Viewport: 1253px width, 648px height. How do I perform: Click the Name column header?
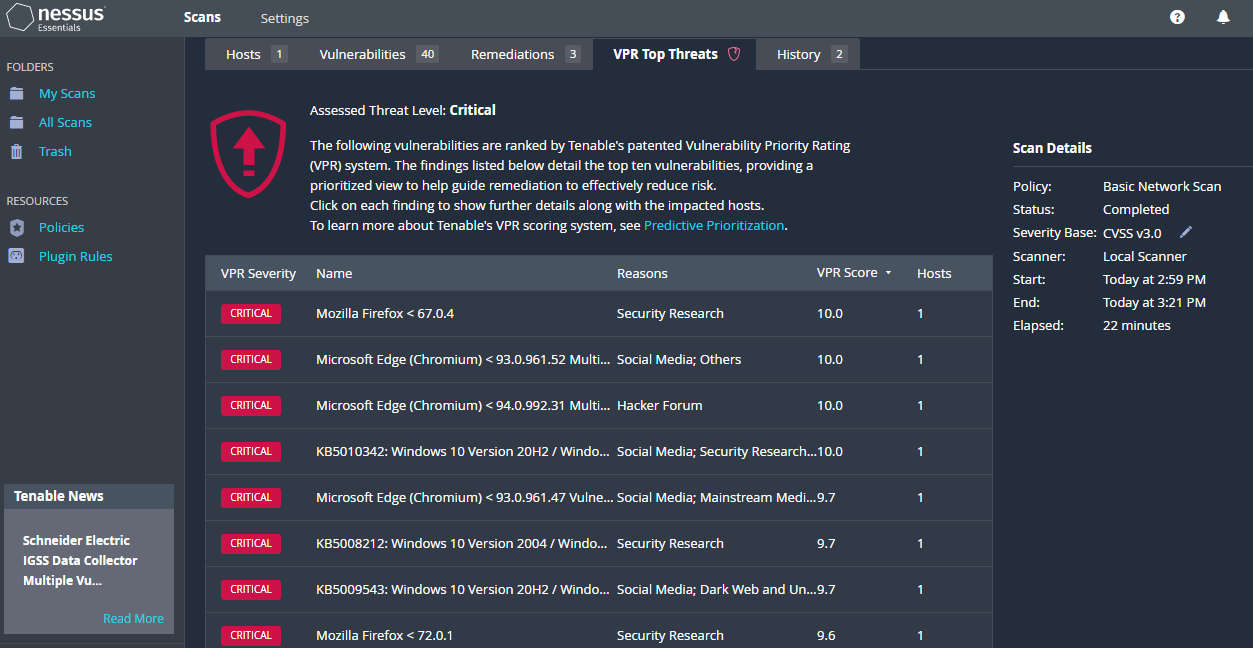334,273
